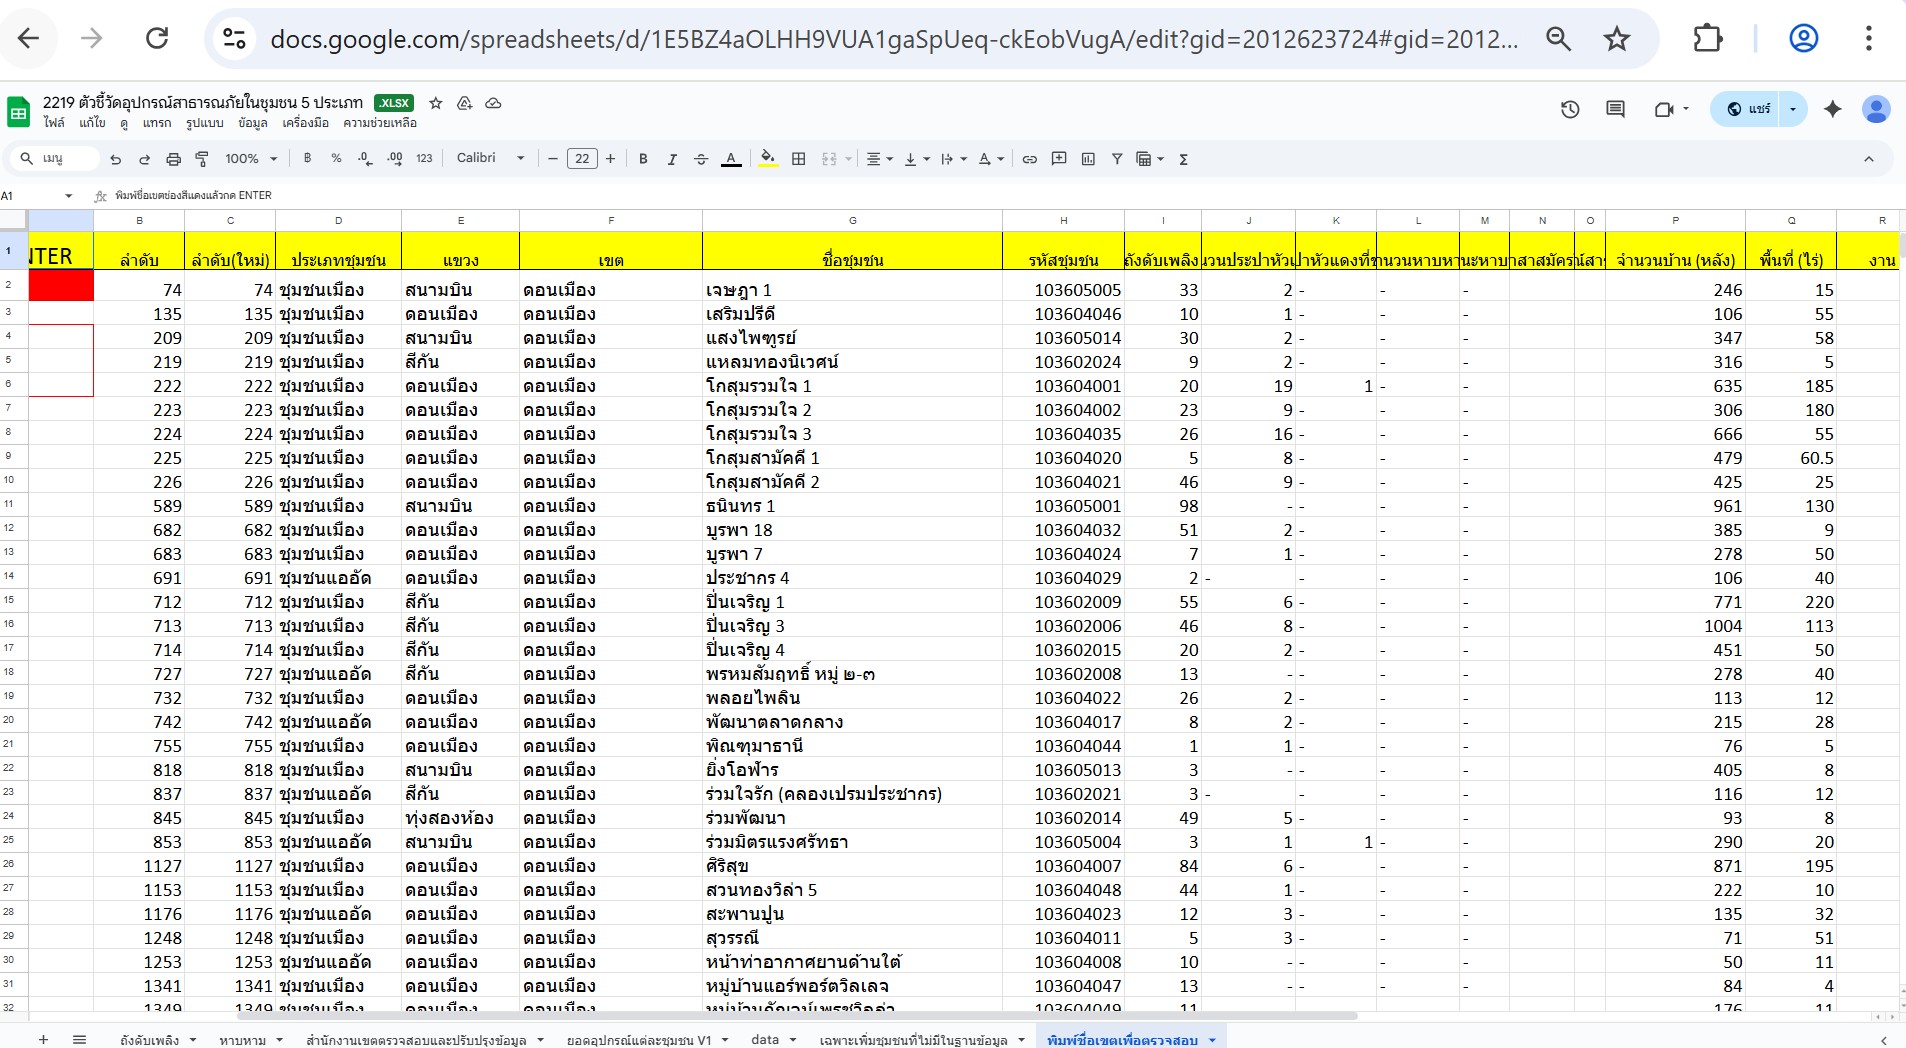Open share options dropdown arrow
The image size is (1906, 1048).
1793,109
